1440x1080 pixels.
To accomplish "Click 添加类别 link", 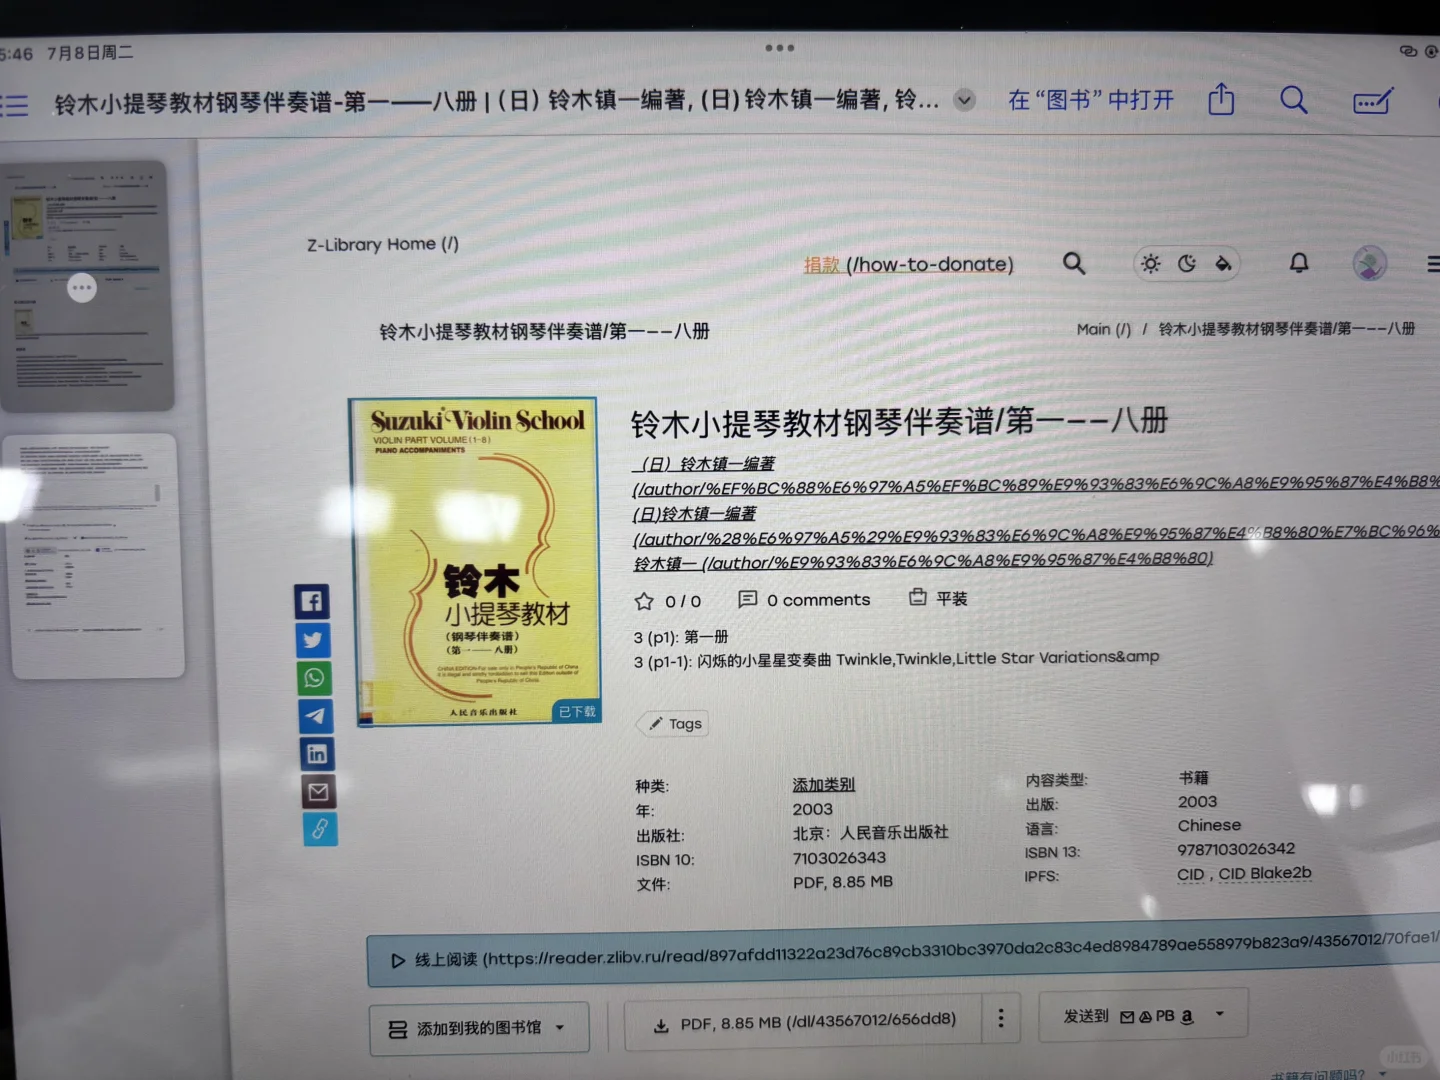I will point(824,785).
